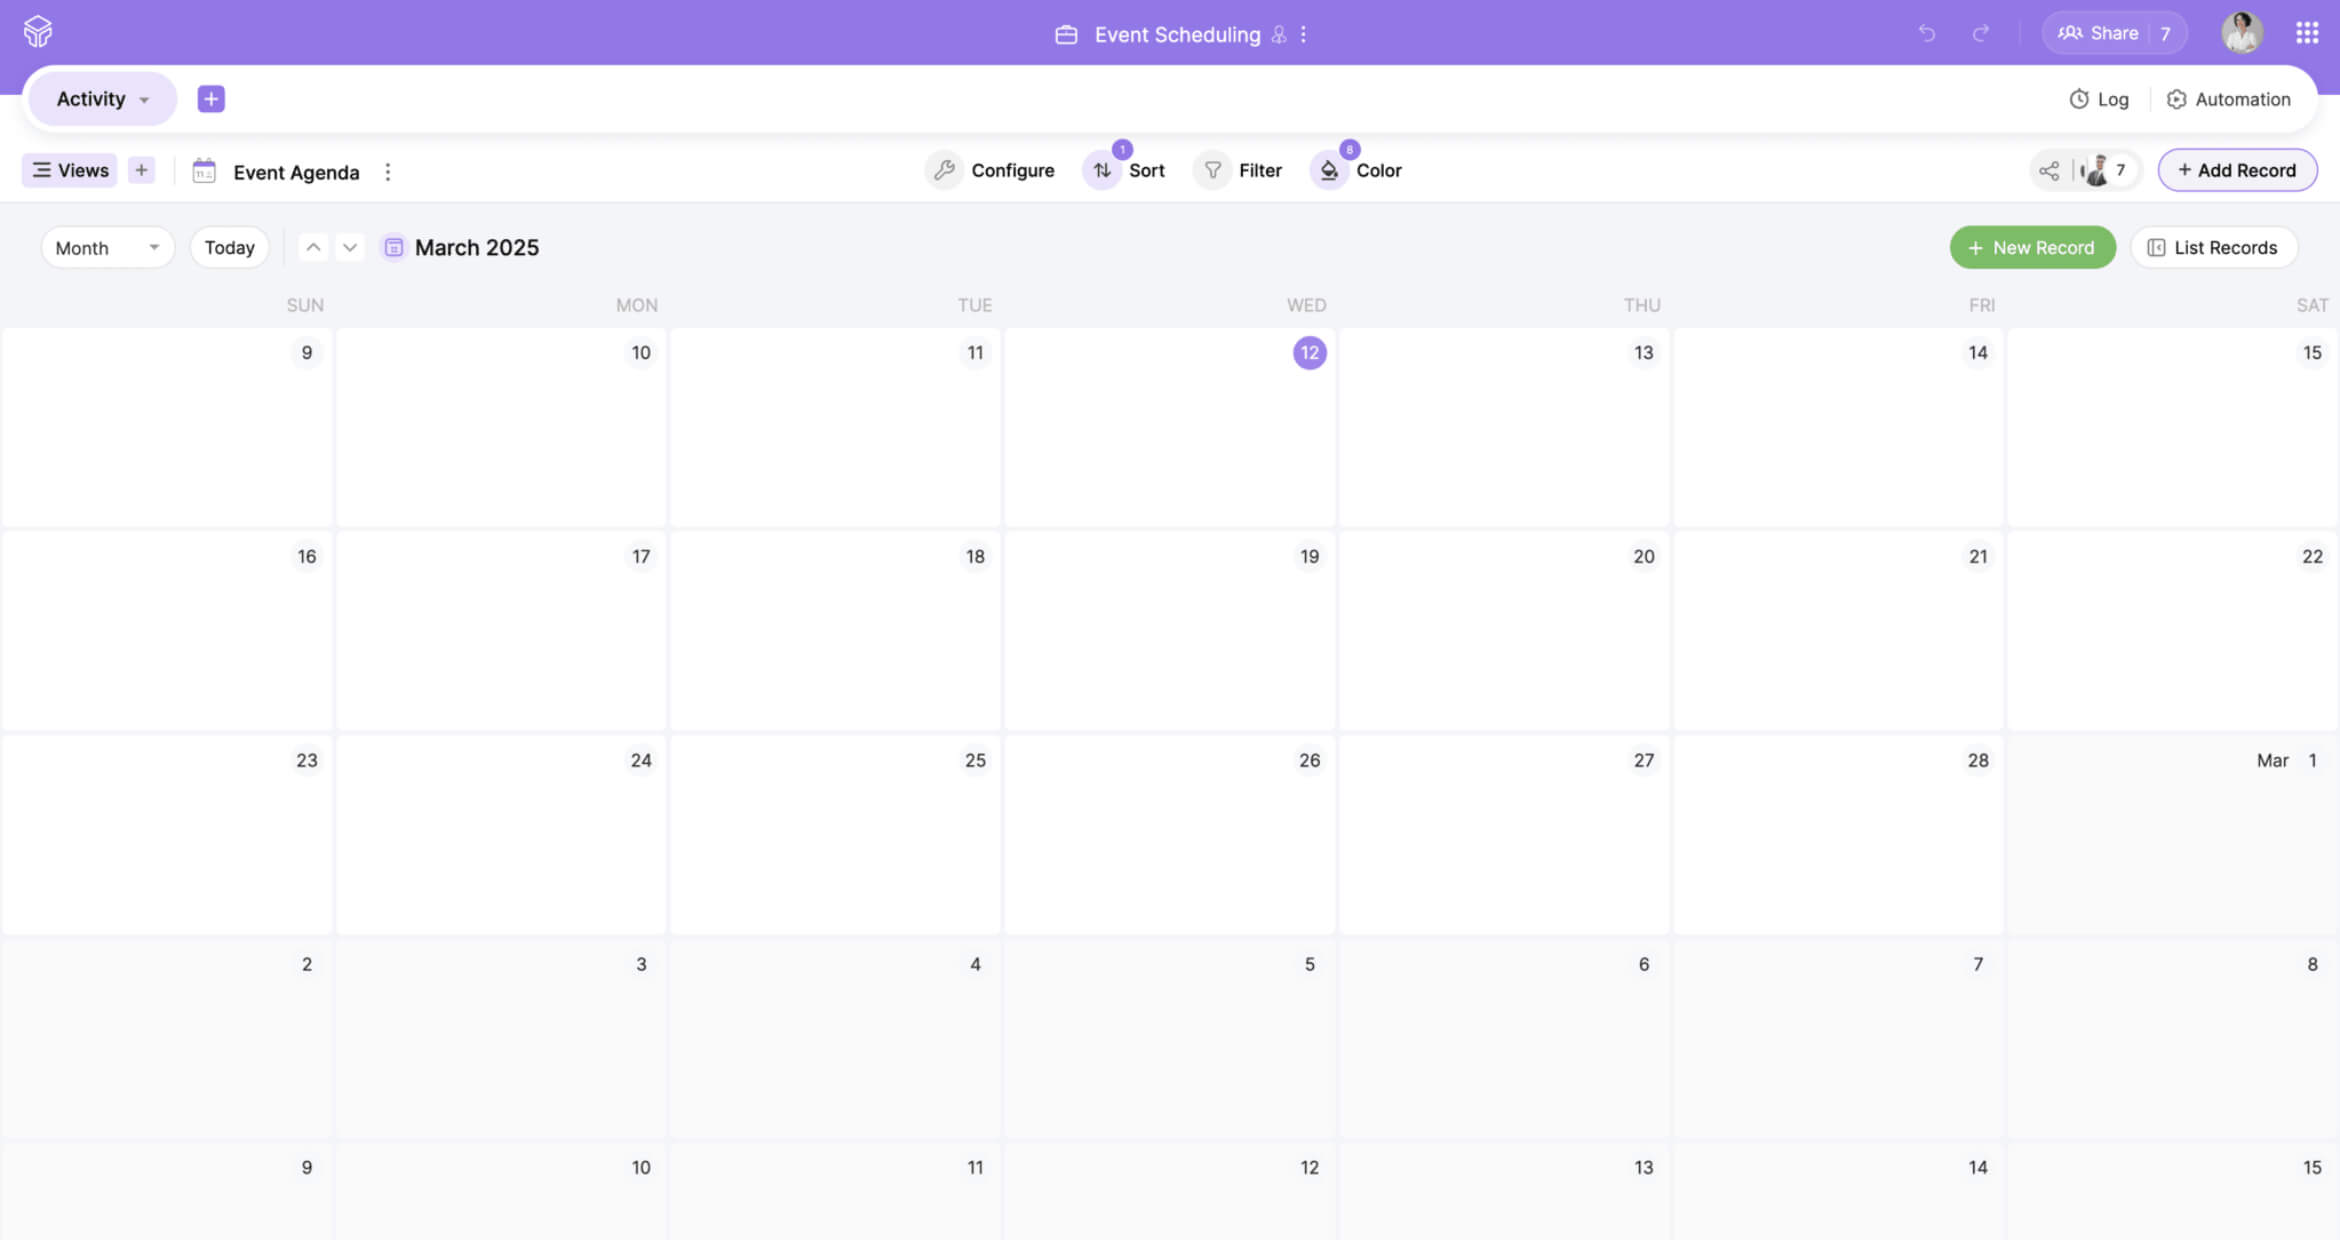Open the apps grid launcher
The width and height of the screenshot is (2340, 1240).
pyautogui.click(x=2307, y=33)
